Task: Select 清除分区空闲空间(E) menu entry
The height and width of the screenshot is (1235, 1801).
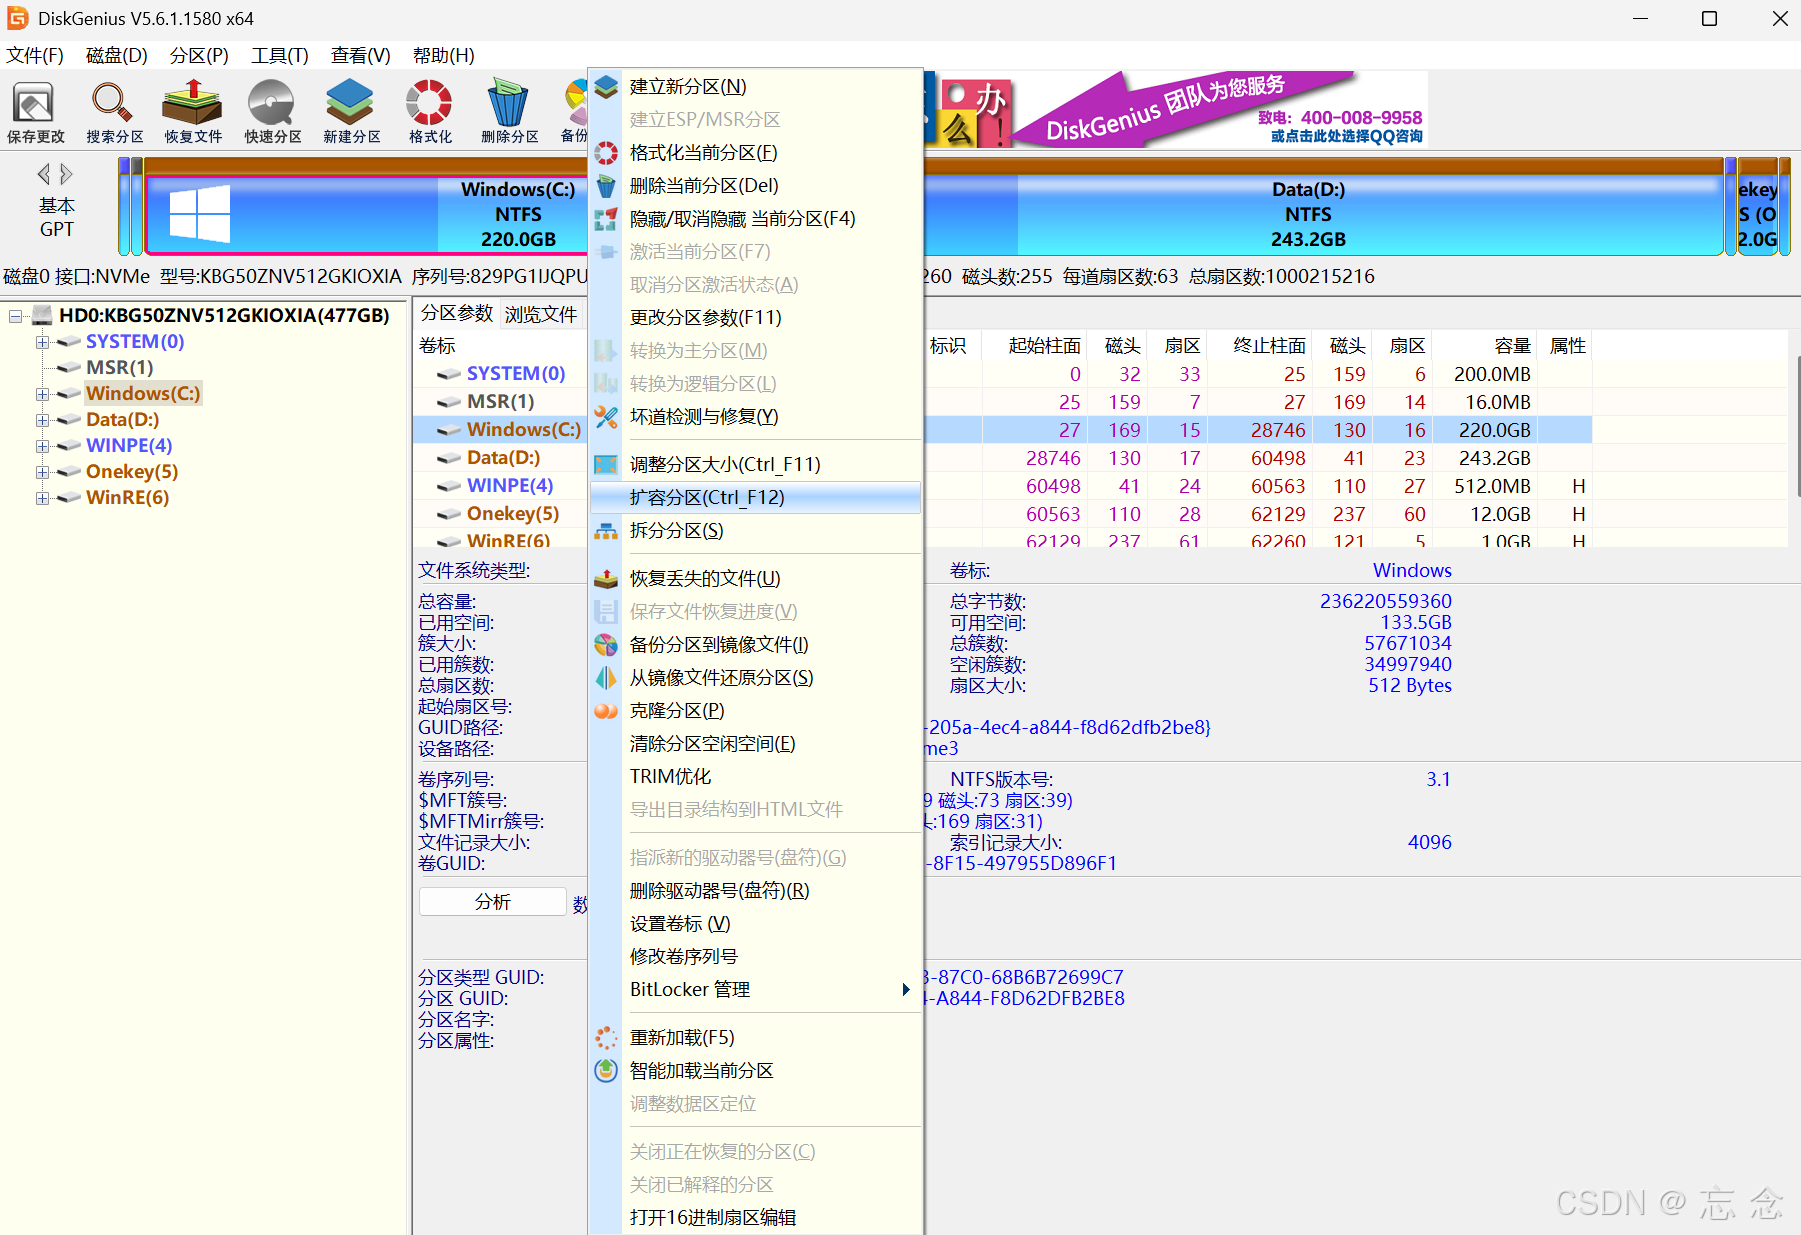Action: [756, 744]
